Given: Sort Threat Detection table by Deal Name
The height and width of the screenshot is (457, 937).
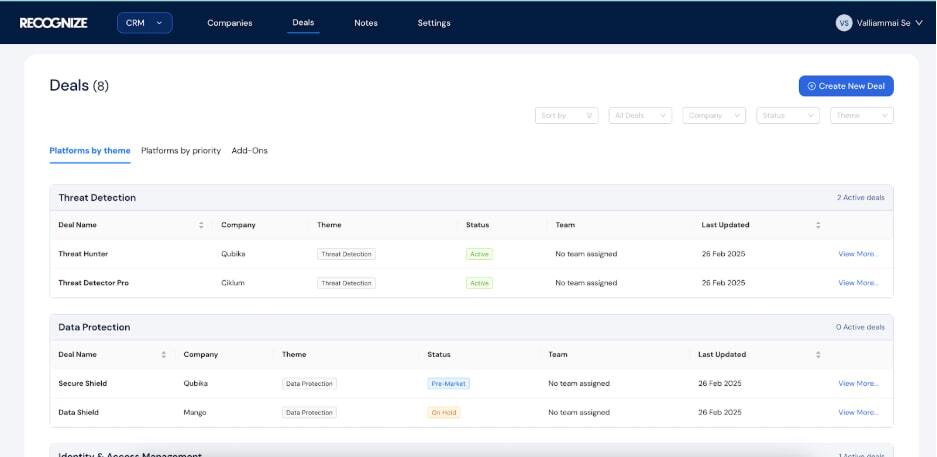Looking at the screenshot, I should [201, 225].
